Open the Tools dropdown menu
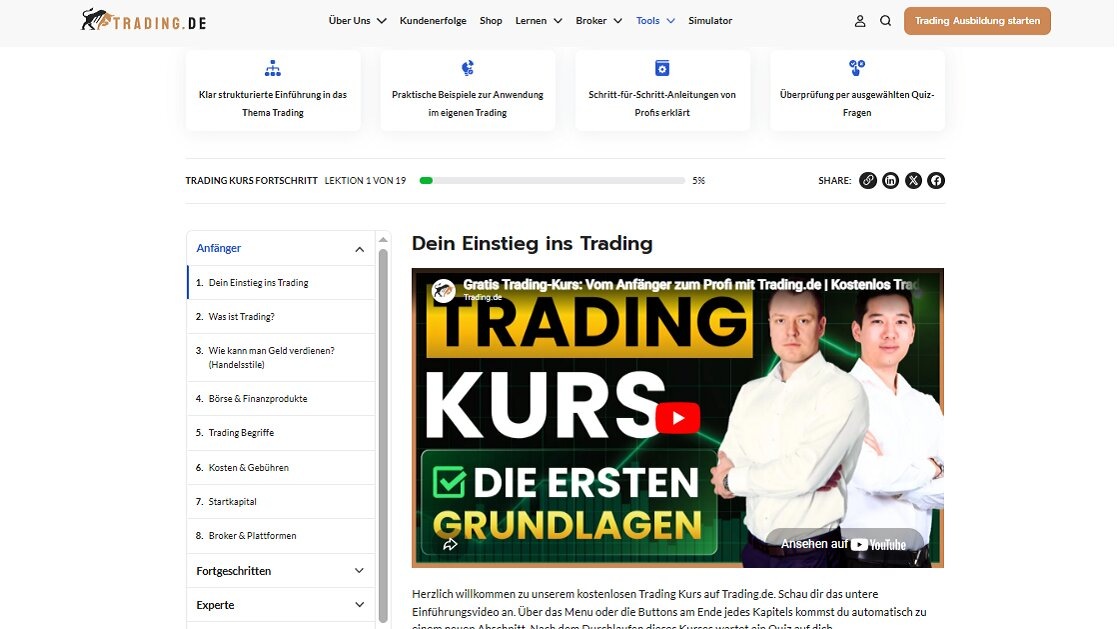Screen dimensions: 1118x629 click(655, 21)
